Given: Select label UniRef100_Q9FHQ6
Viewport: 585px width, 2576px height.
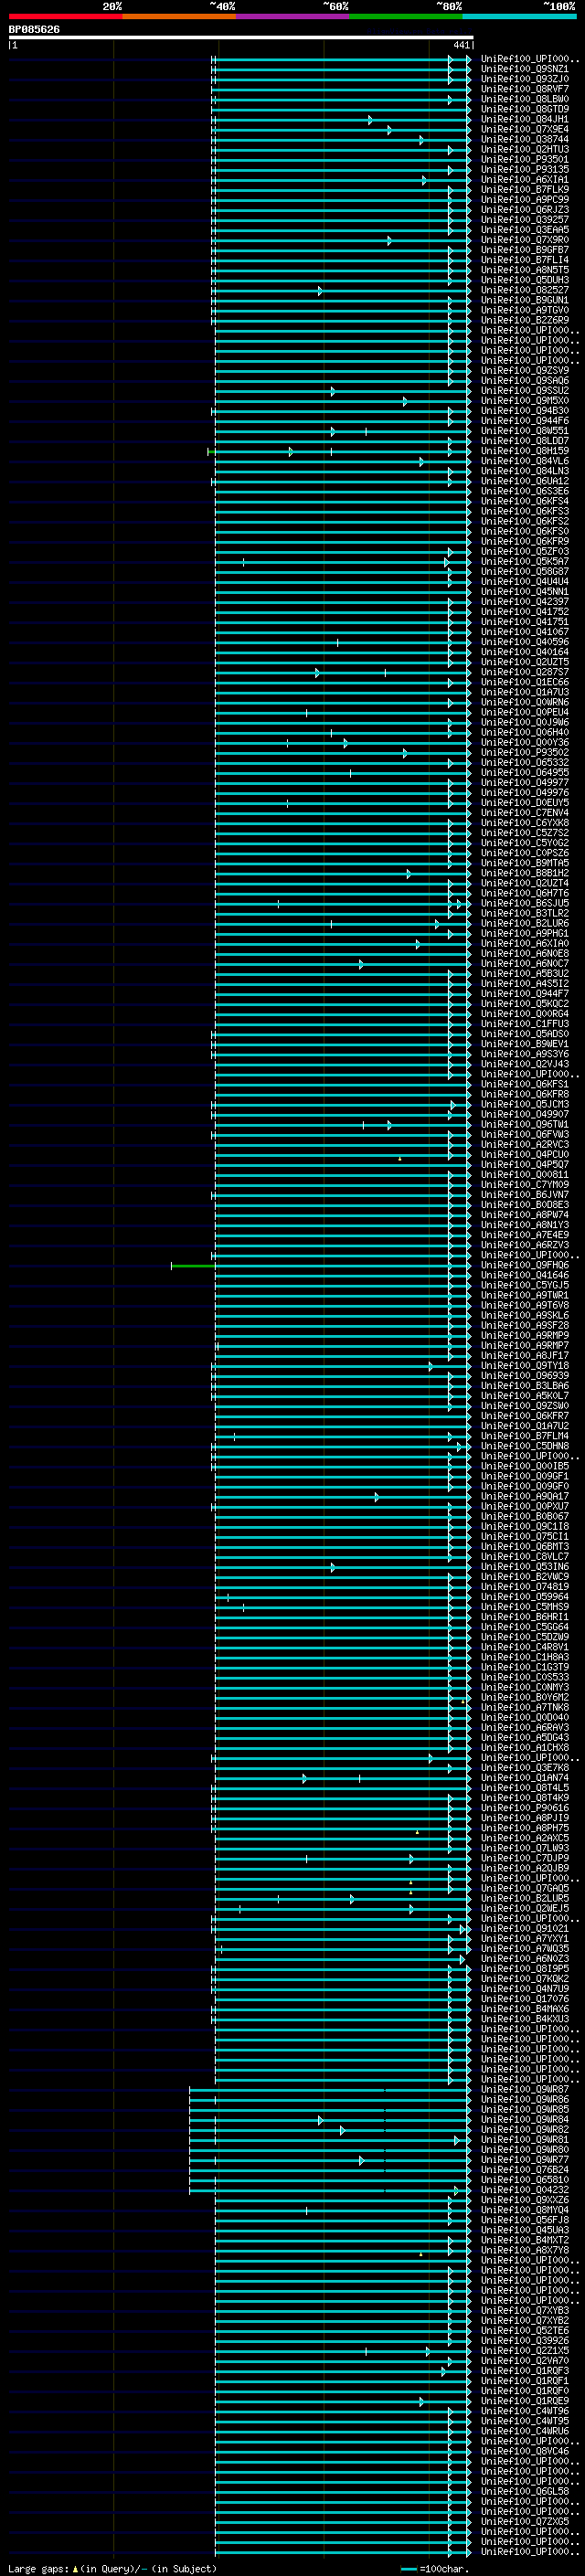Looking at the screenshot, I should pyautogui.click(x=525, y=1265).
